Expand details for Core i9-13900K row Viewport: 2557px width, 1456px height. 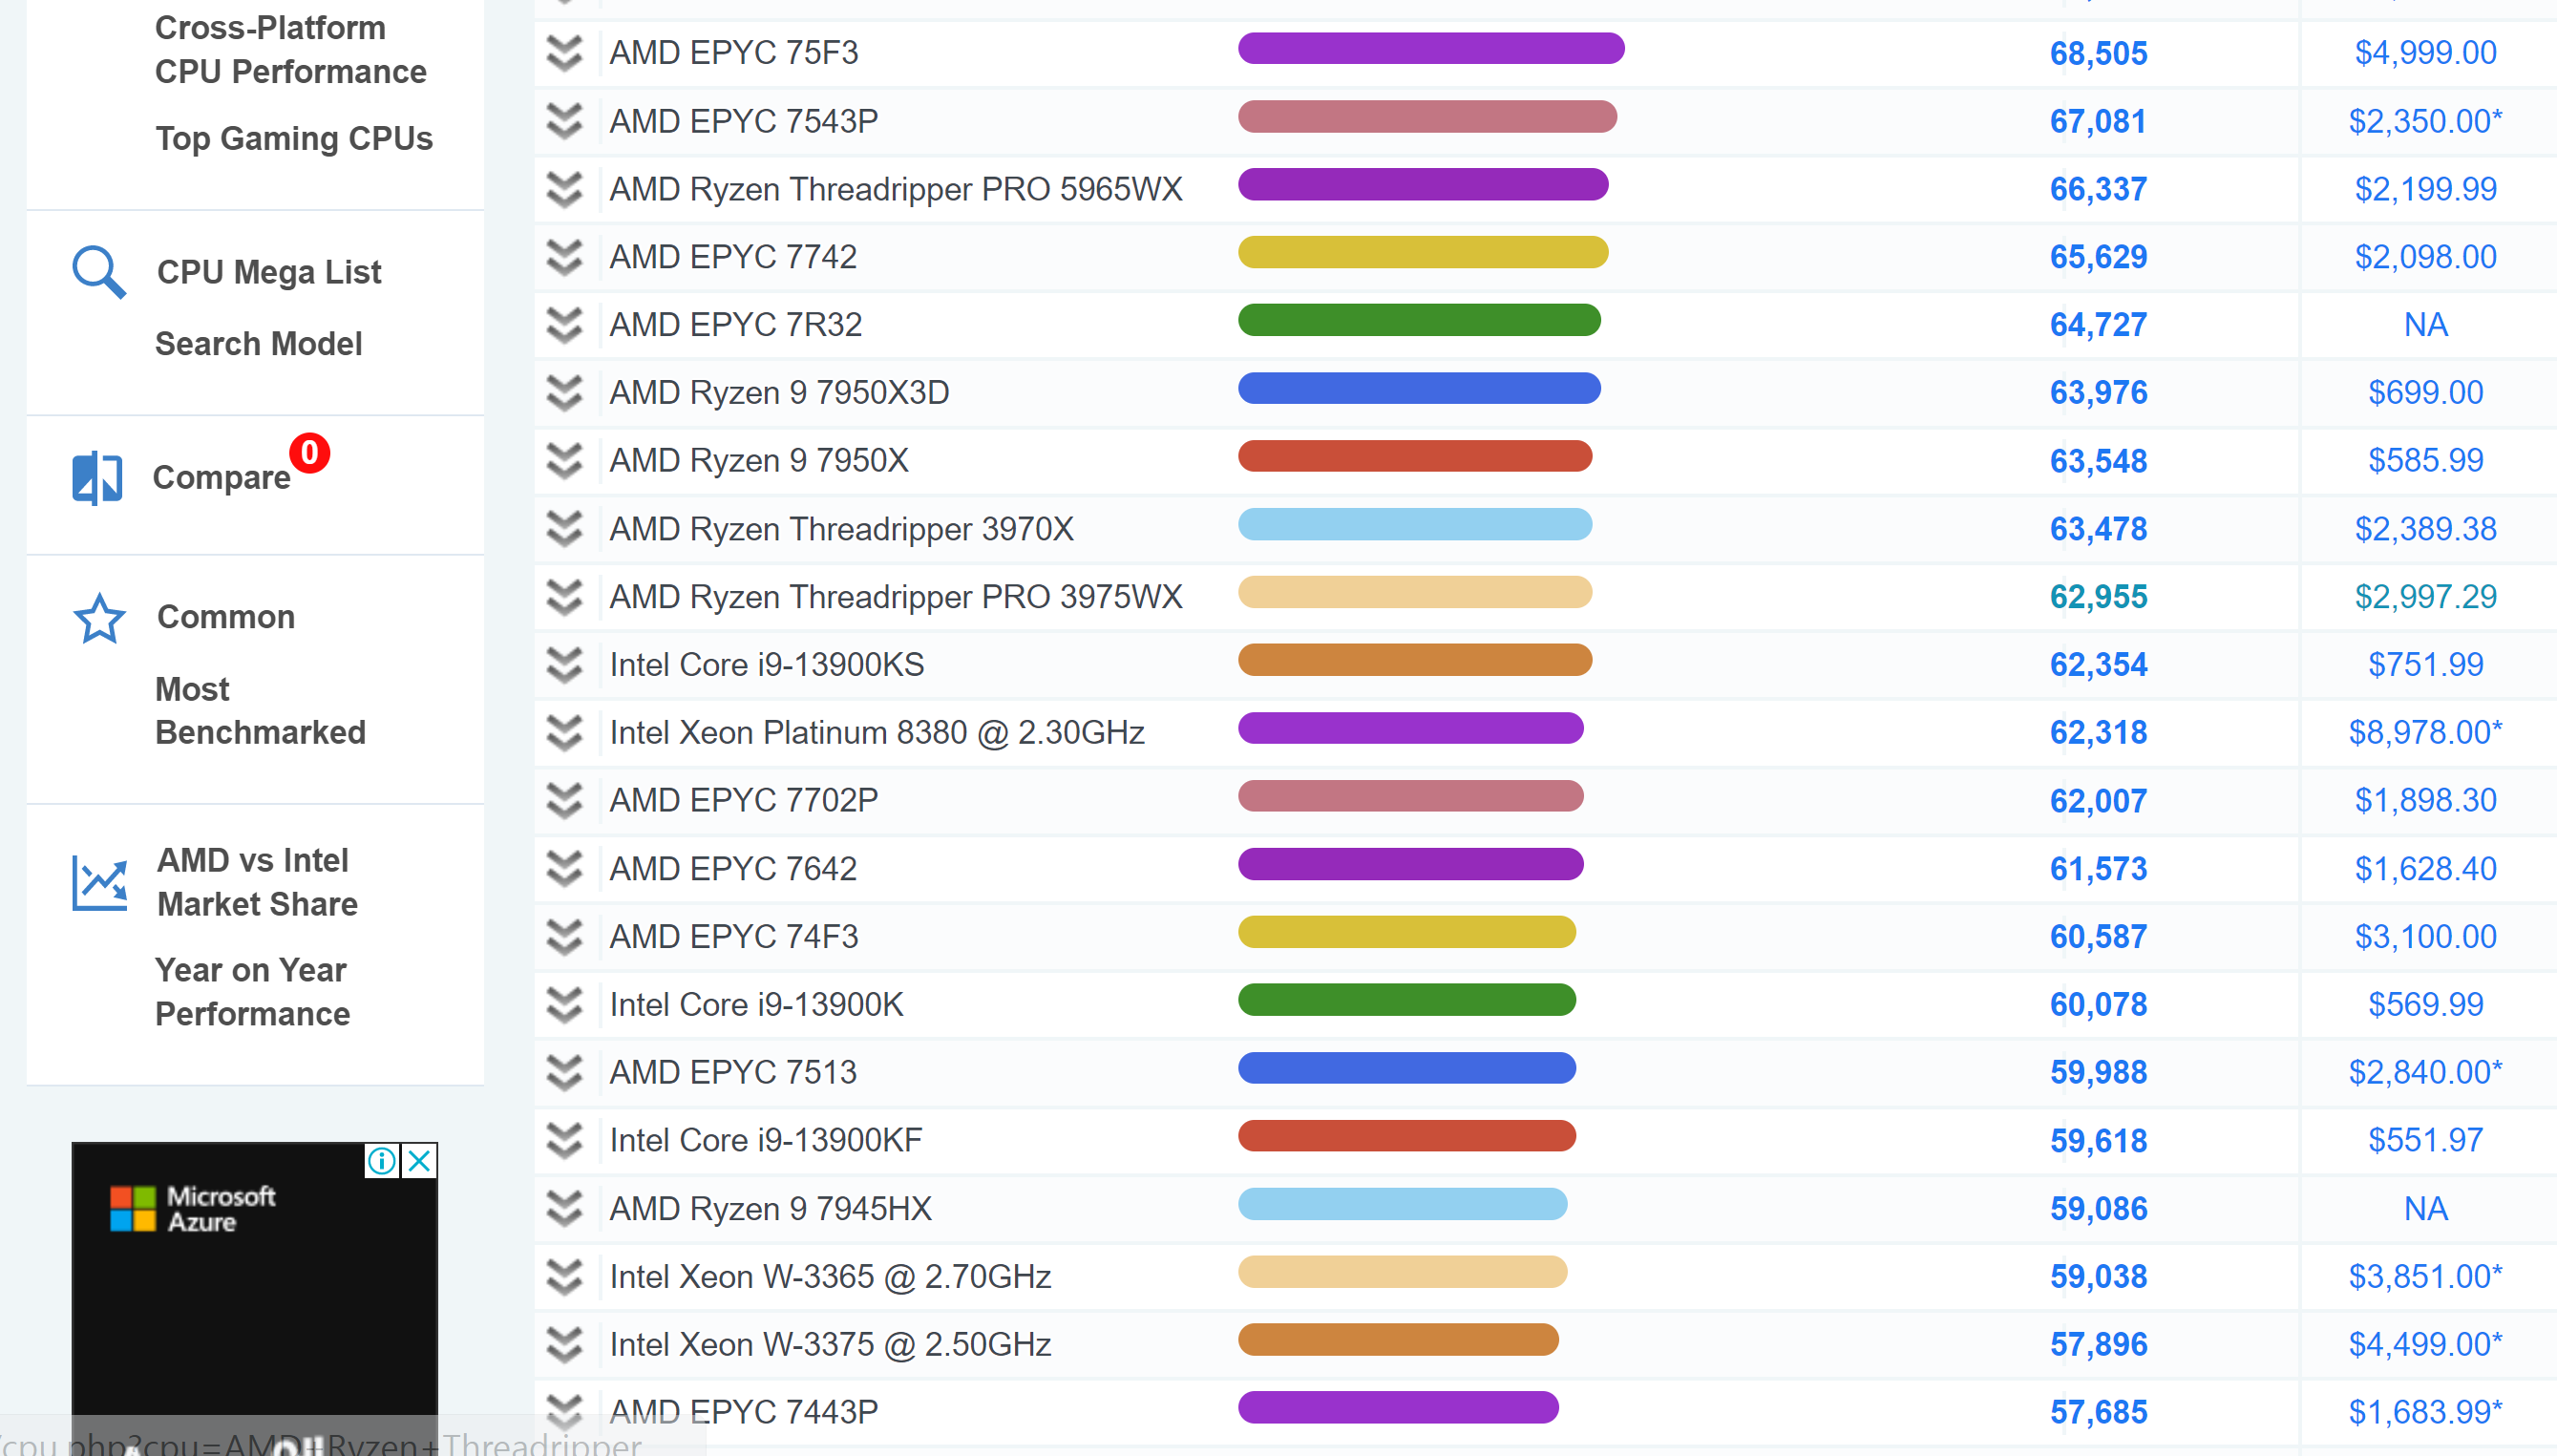click(565, 1005)
